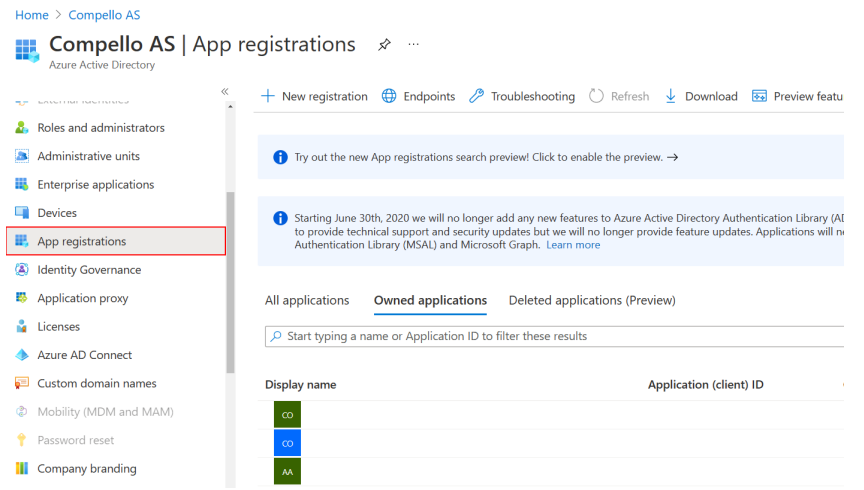Select App registrations in sidebar
This screenshot has height=490, width=864.
click(x=116, y=241)
